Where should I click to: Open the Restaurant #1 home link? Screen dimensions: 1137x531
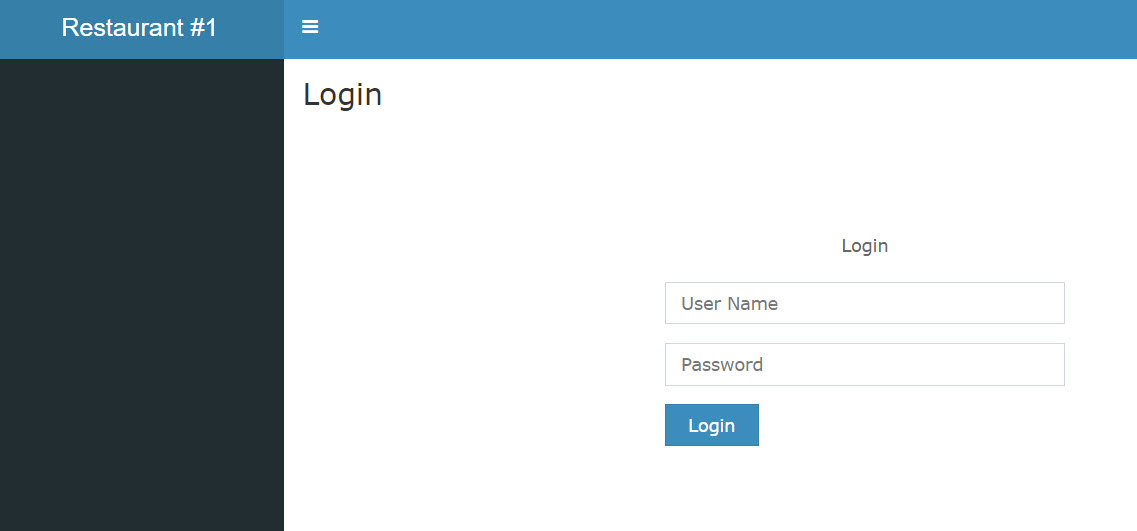(139, 28)
